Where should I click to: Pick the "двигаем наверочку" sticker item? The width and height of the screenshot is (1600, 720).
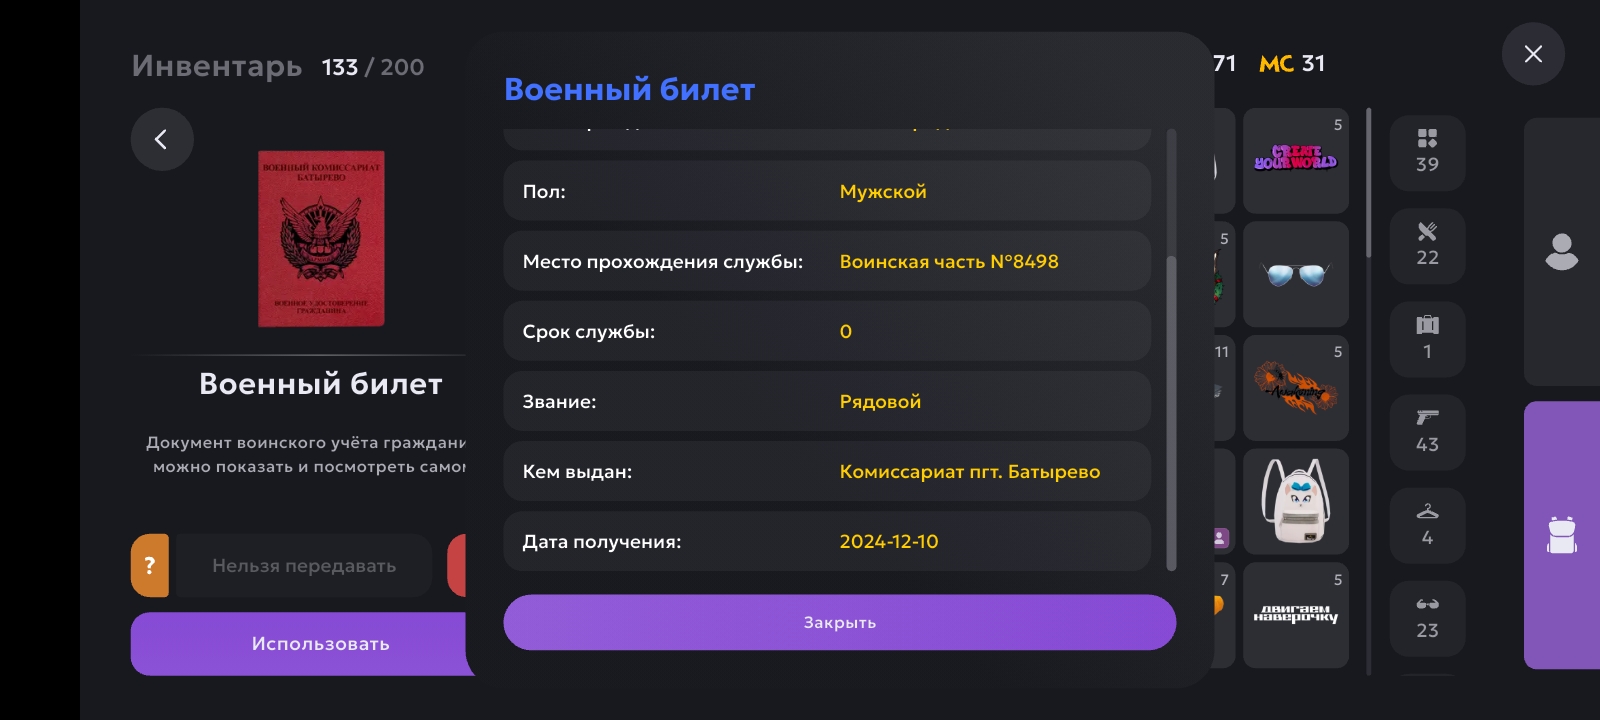point(1296,615)
